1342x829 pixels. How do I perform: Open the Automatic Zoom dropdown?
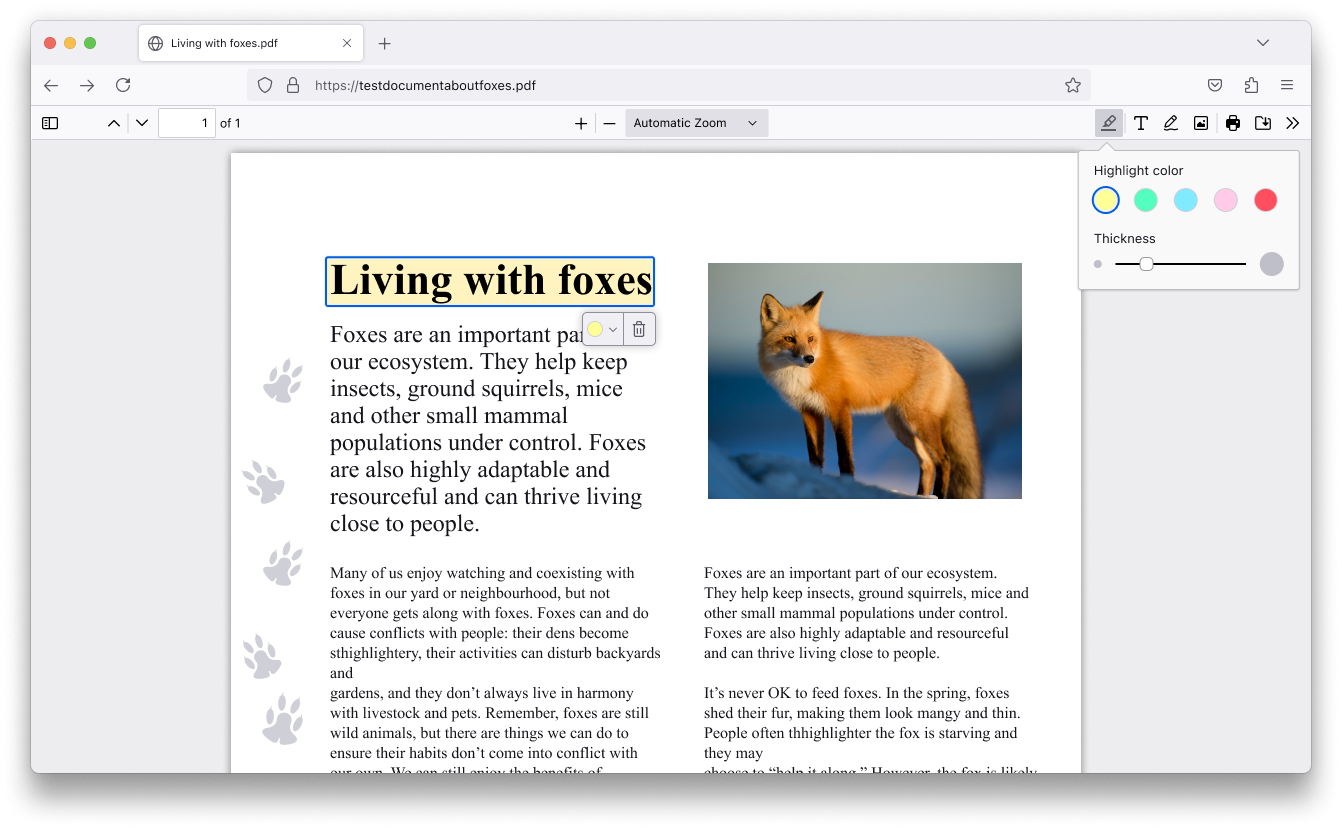click(696, 122)
